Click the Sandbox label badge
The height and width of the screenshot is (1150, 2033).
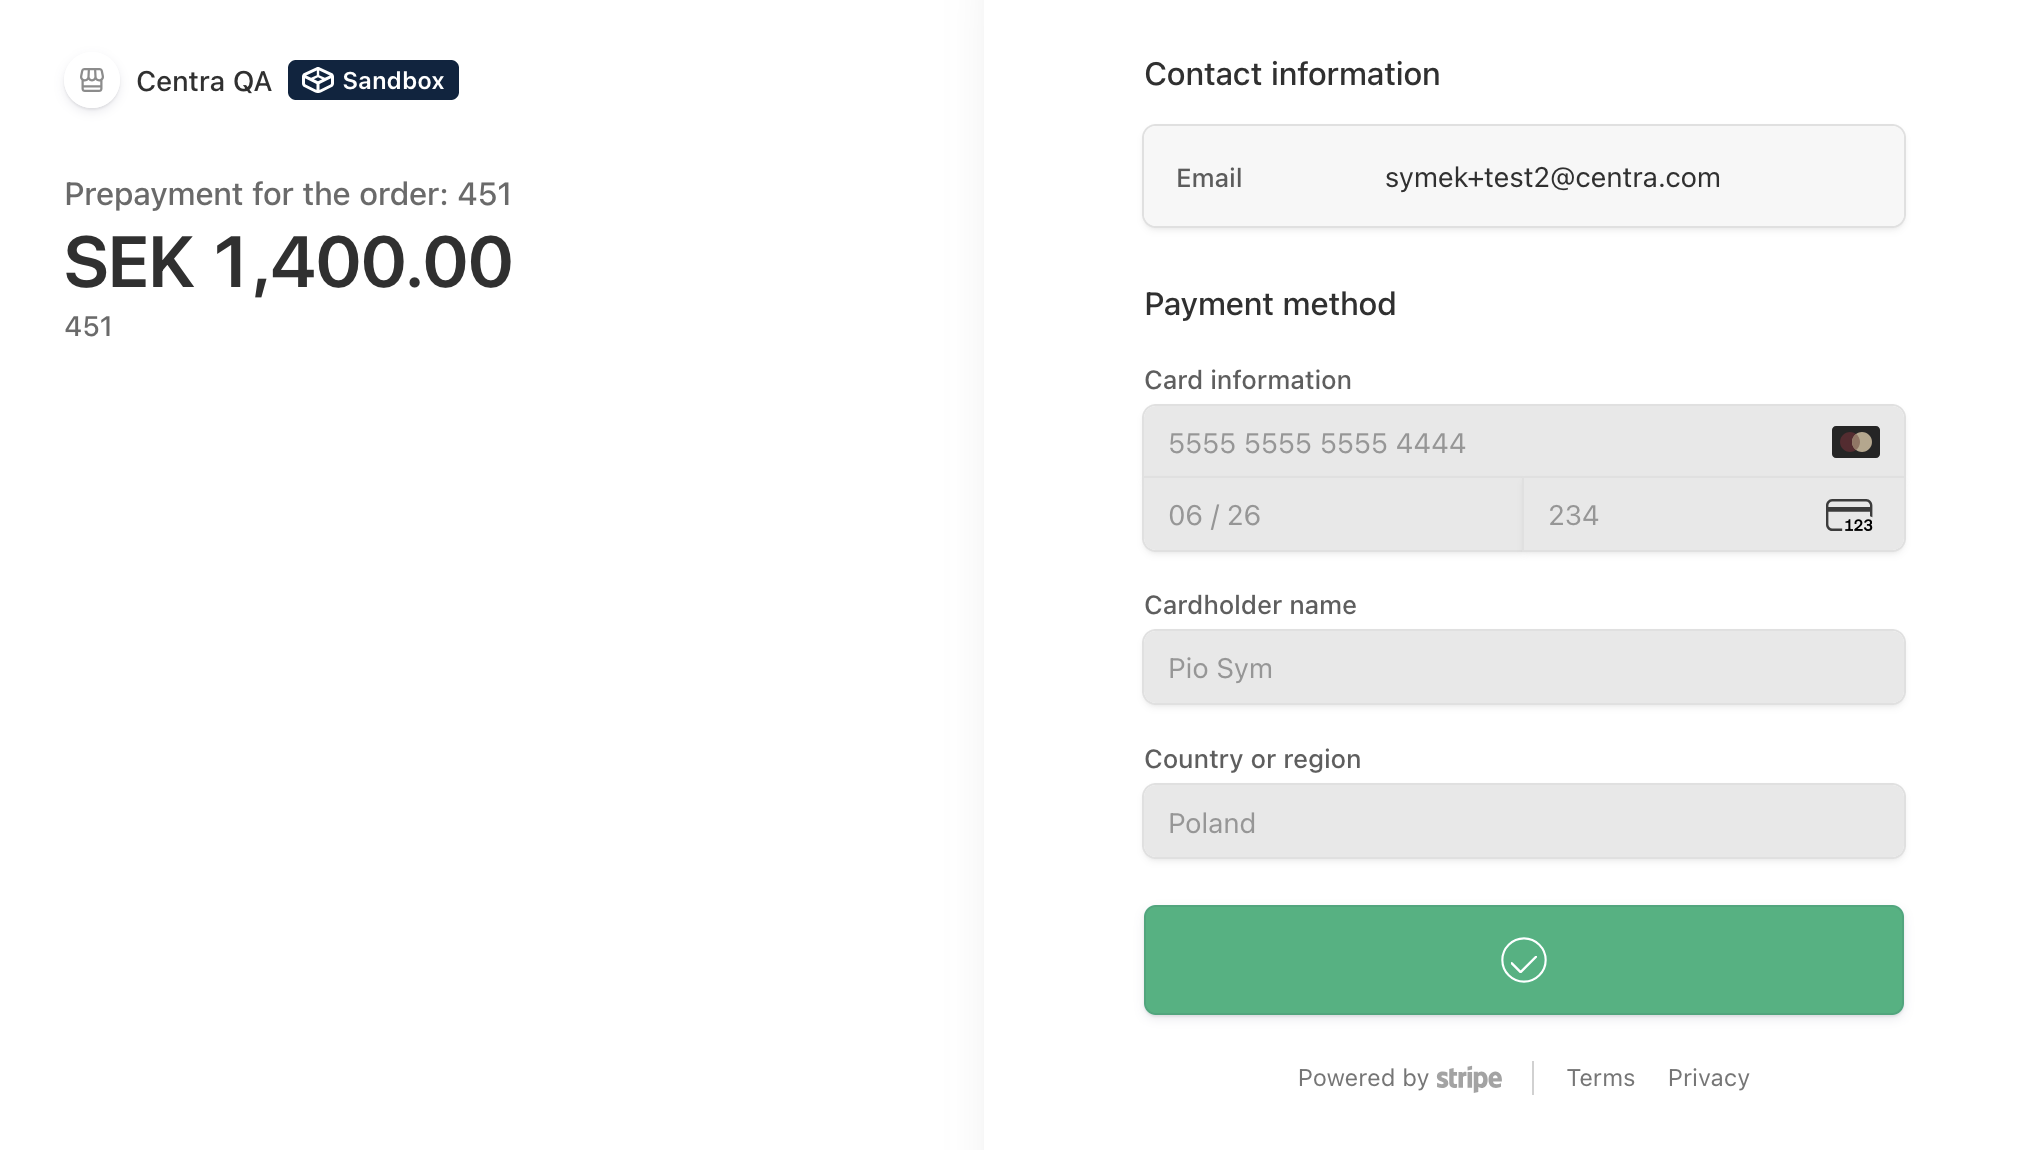pyautogui.click(x=373, y=80)
